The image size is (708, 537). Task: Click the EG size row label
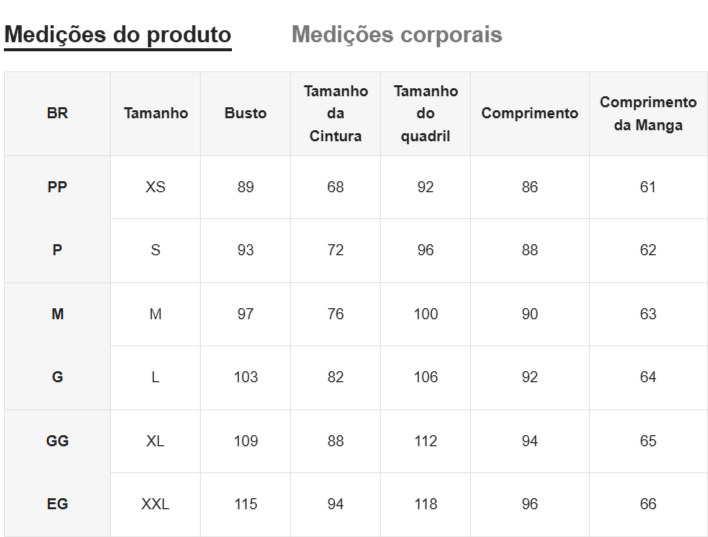(x=57, y=504)
